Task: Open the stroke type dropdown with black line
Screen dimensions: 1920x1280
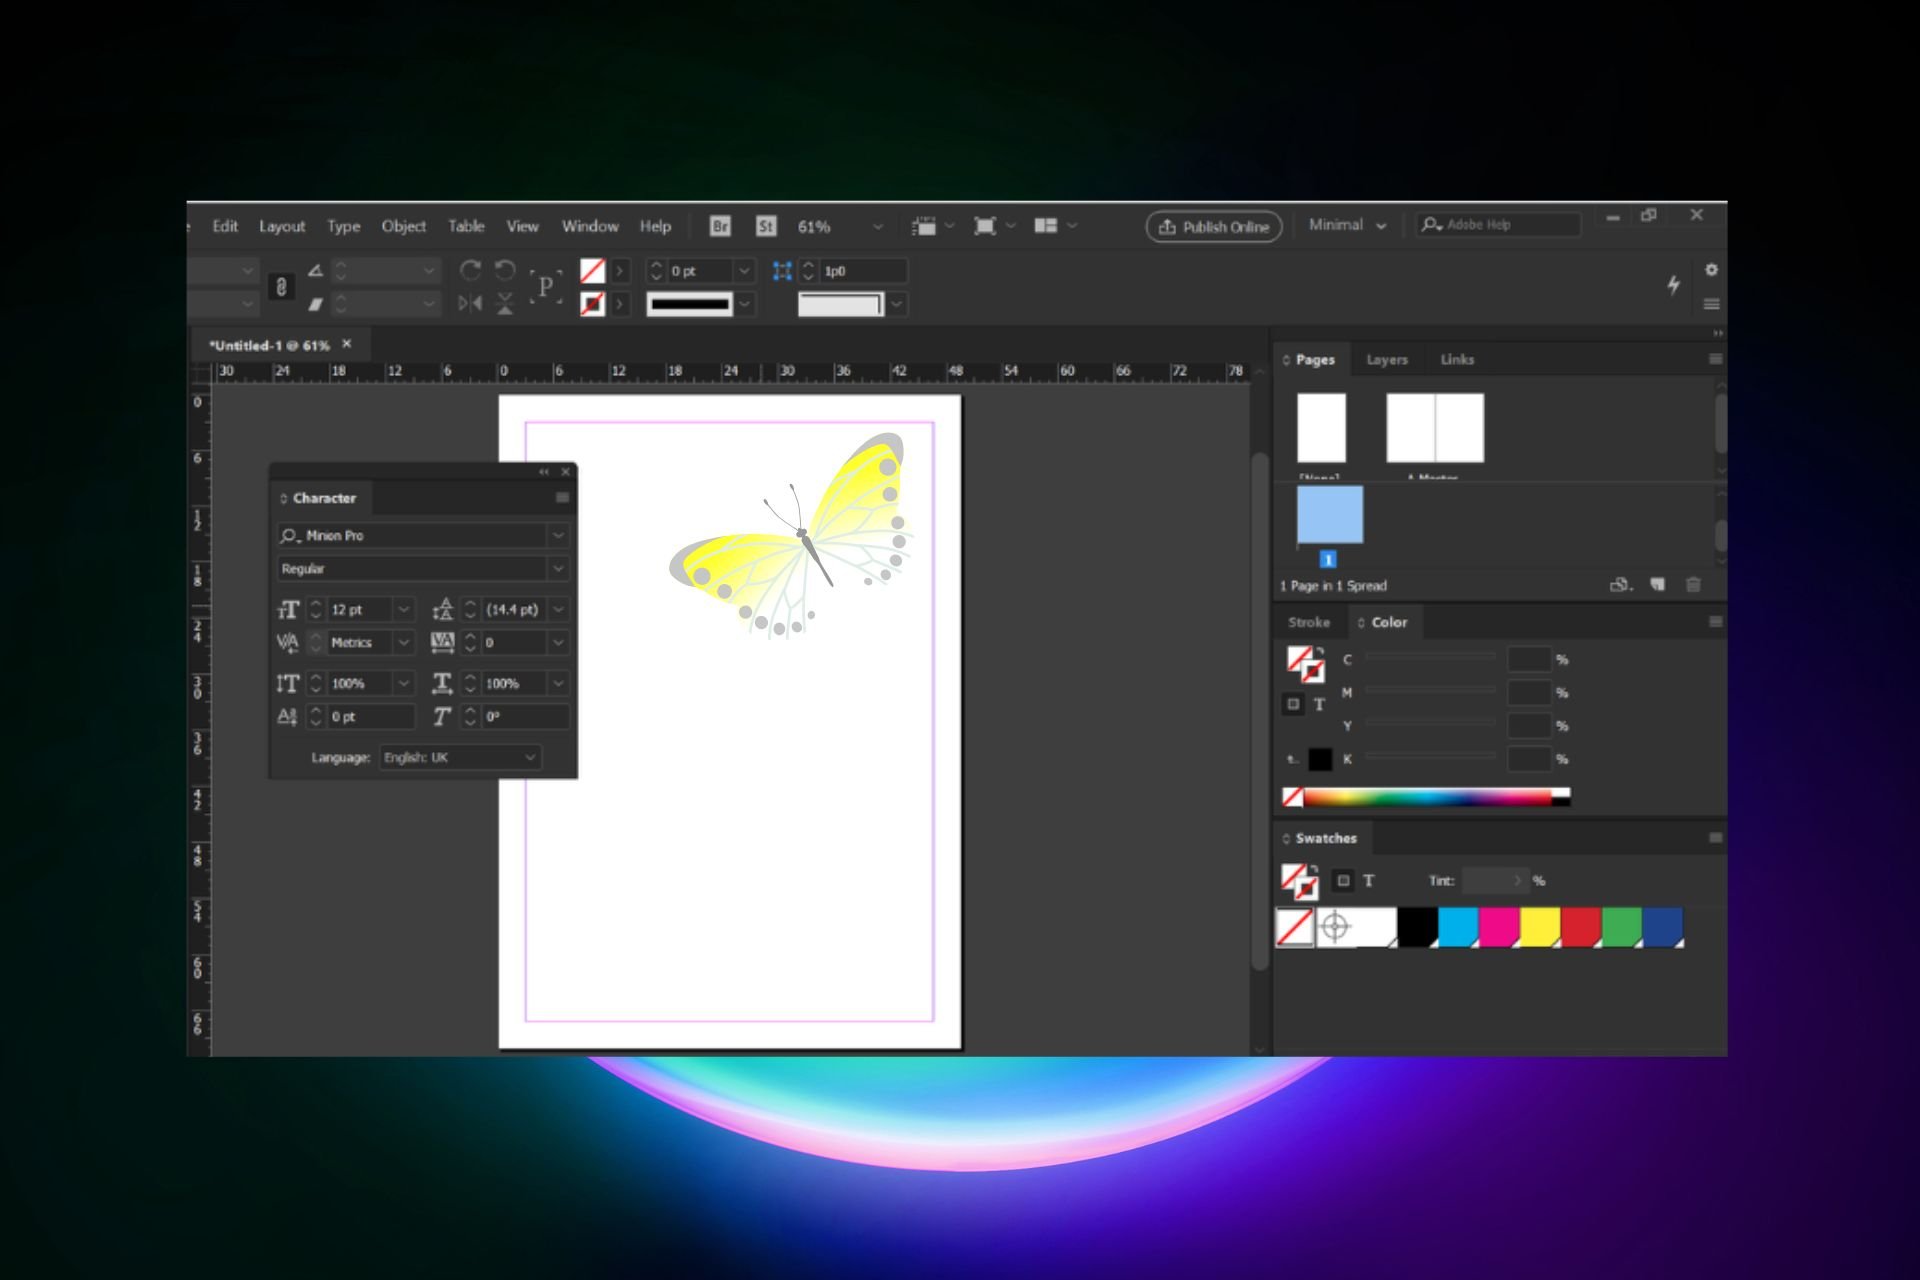Action: click(744, 304)
